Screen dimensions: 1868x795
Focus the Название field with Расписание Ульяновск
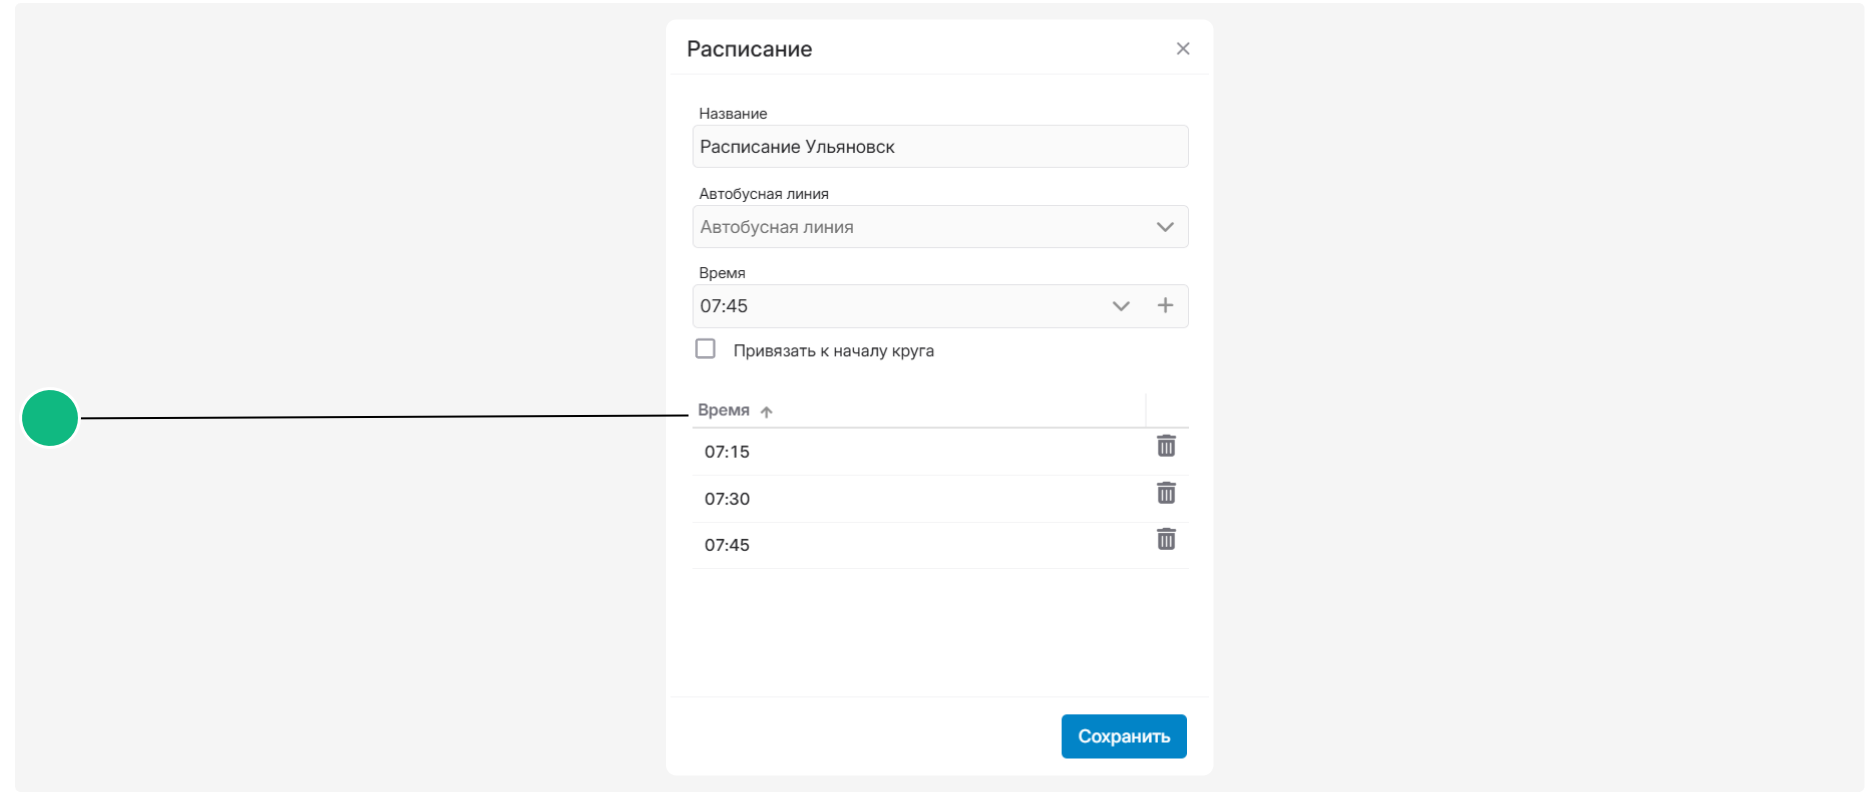point(940,146)
